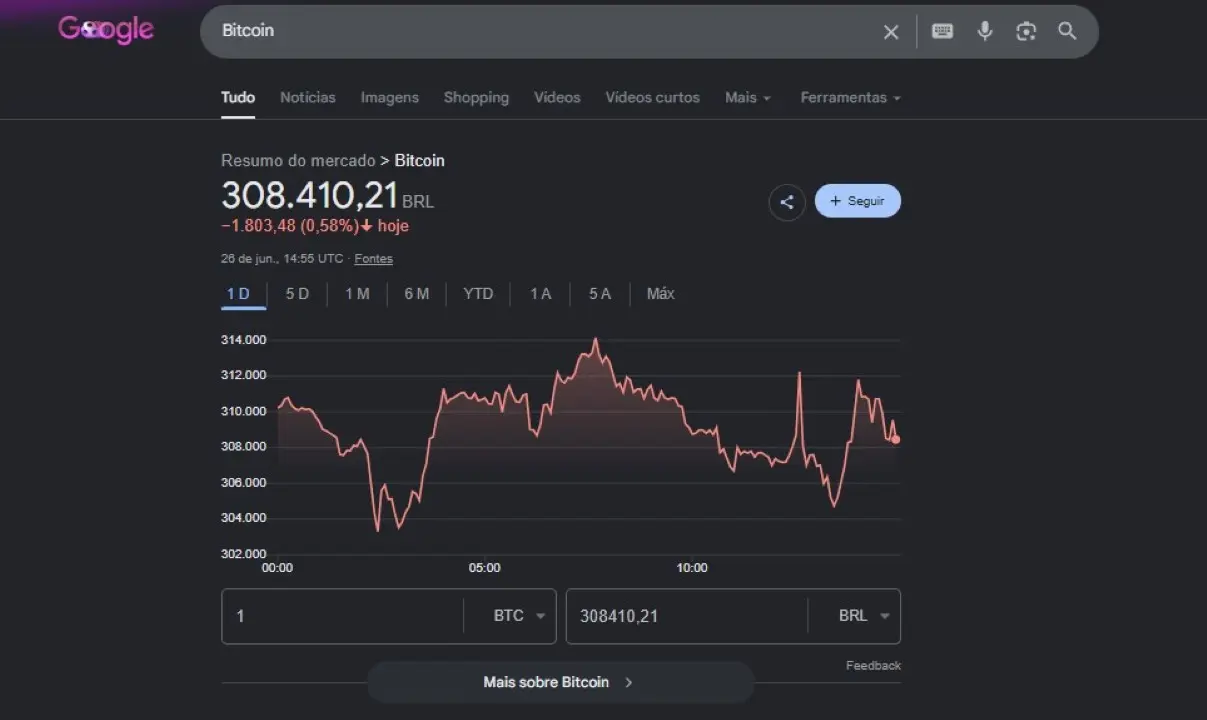
Task: Expand the Mais dropdown
Action: 748,97
